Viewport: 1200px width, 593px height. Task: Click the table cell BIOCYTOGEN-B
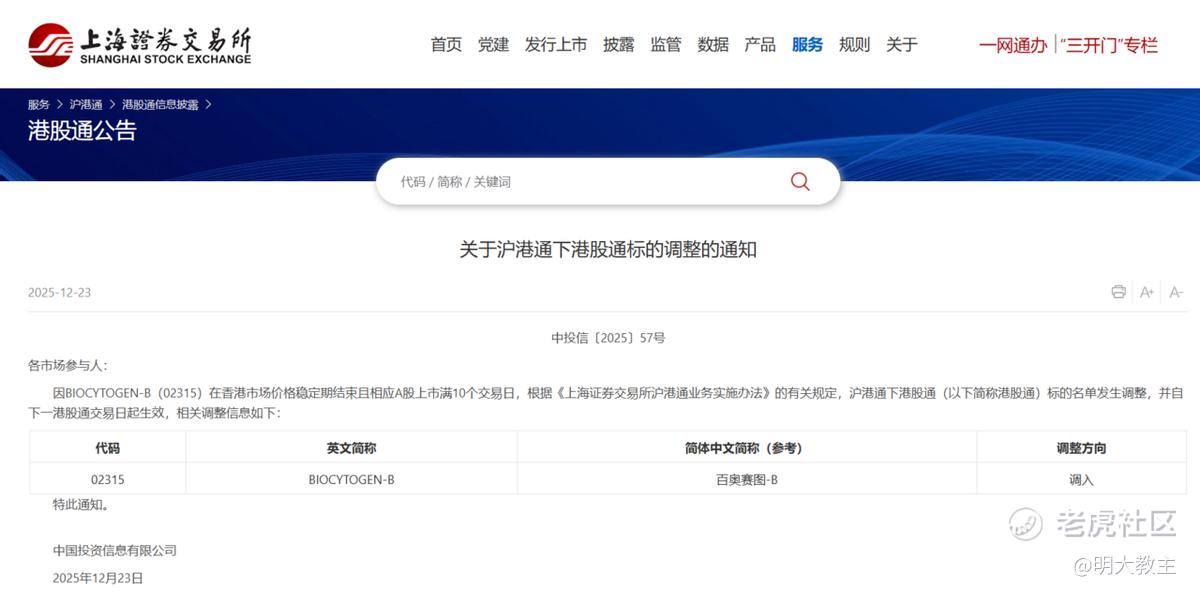tap(352, 480)
